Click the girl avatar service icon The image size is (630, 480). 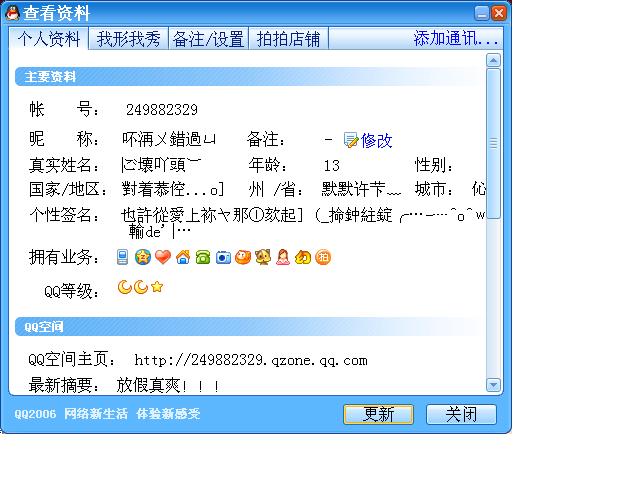(x=283, y=257)
